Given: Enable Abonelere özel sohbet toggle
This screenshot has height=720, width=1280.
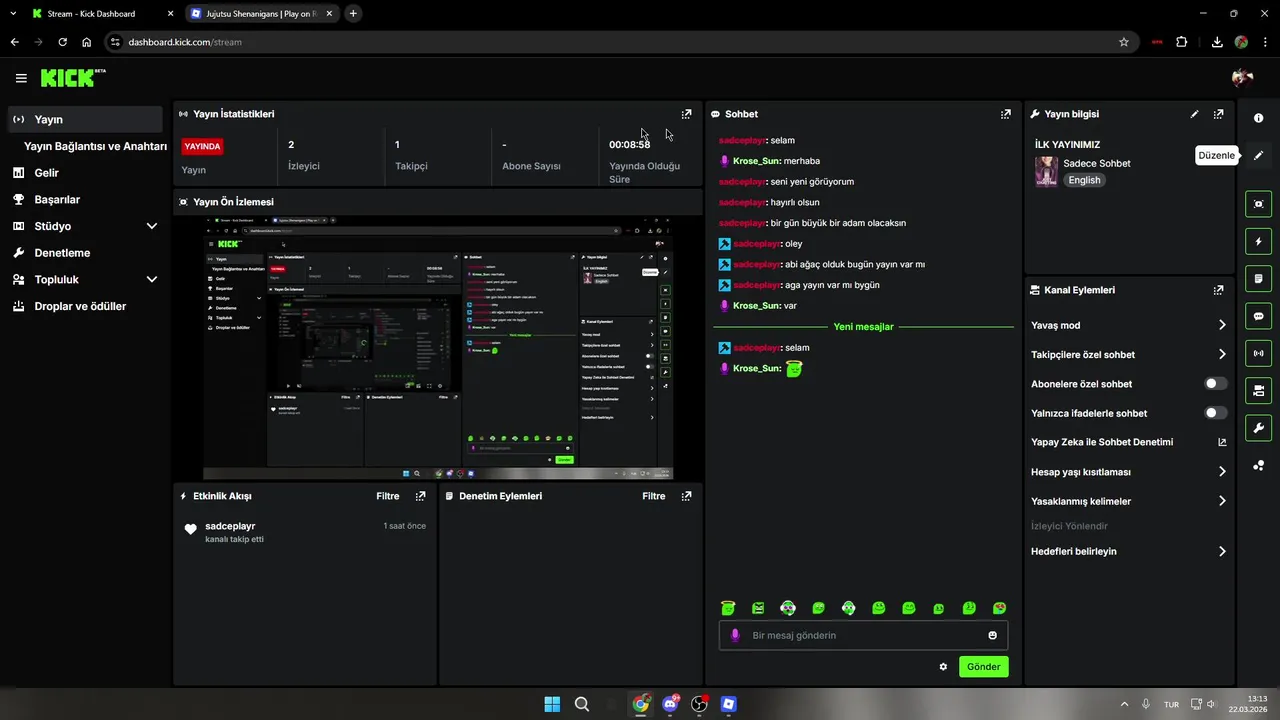Looking at the screenshot, I should [1216, 384].
